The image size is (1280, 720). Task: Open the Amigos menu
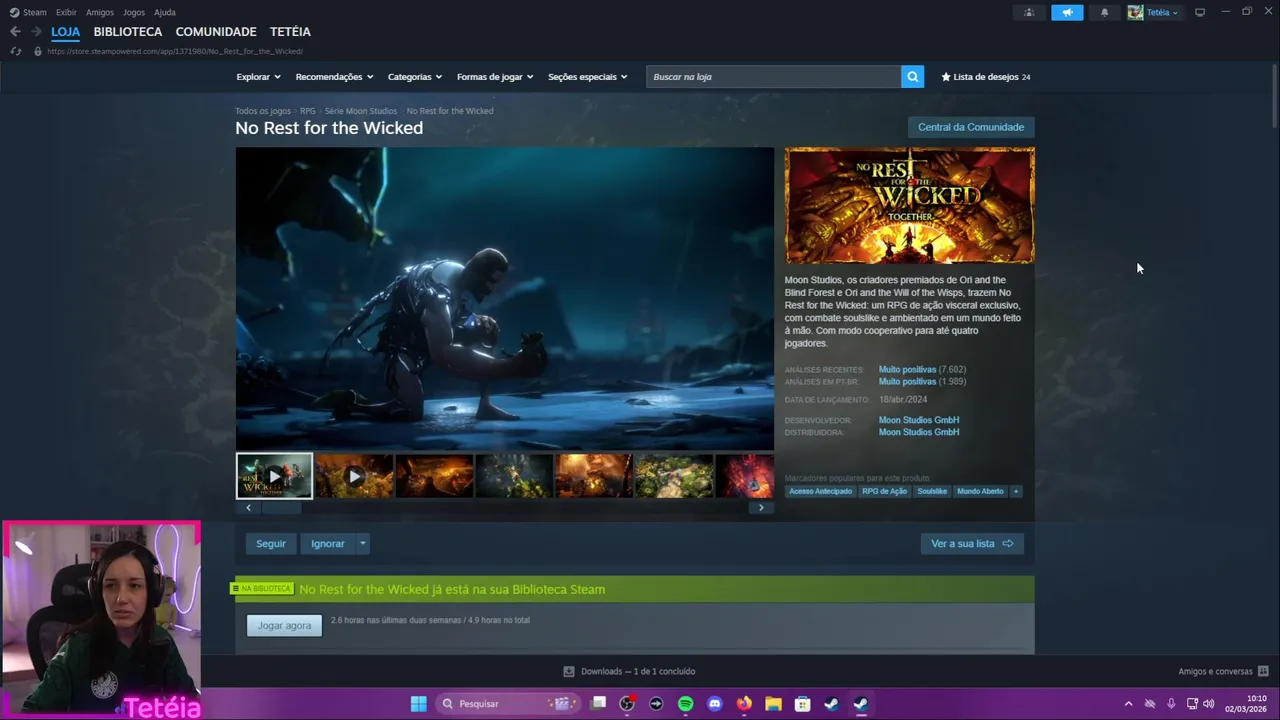coord(100,12)
